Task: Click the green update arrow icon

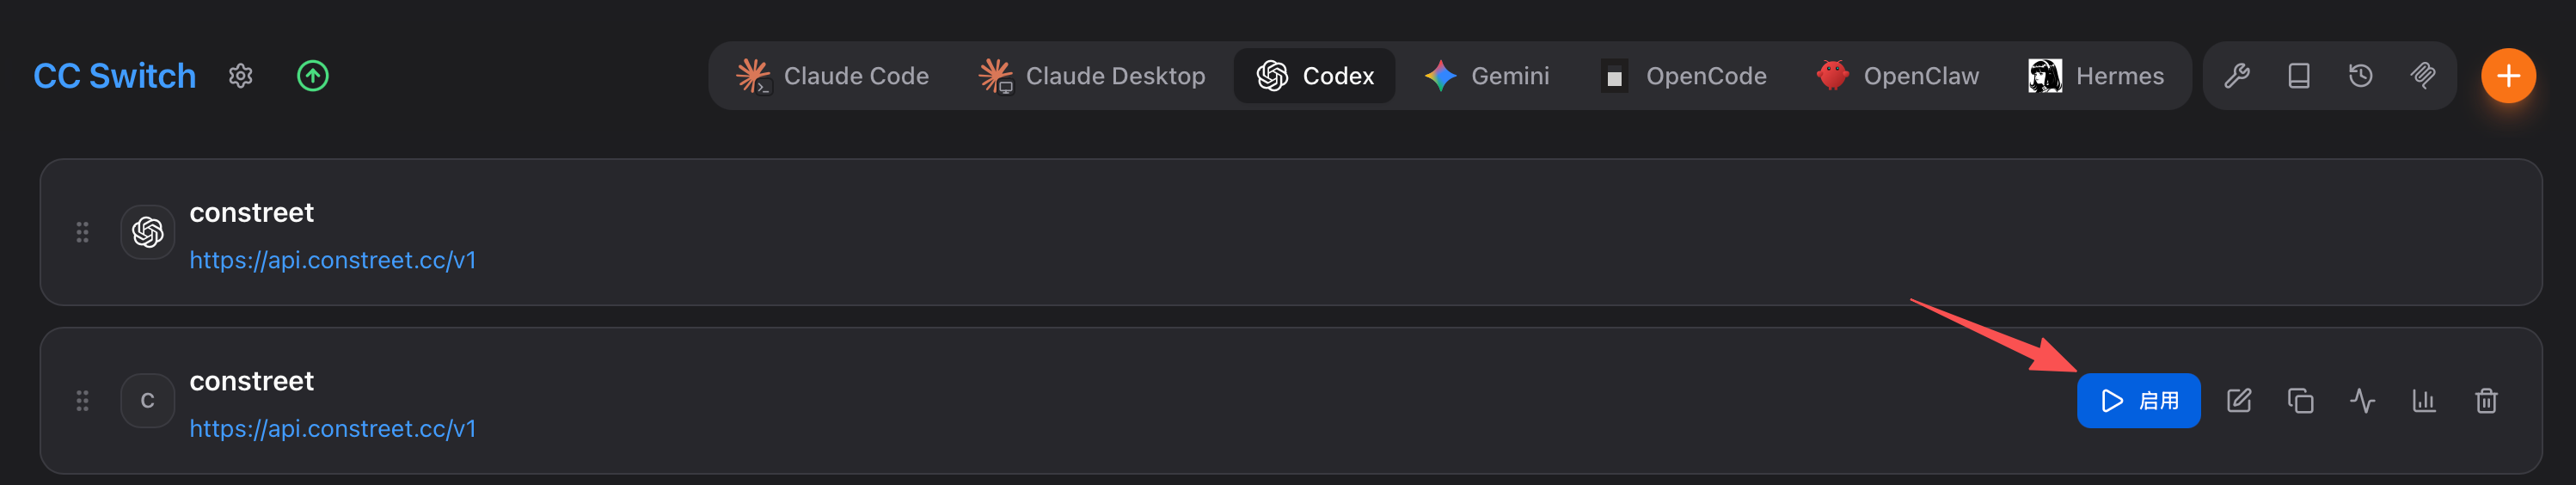Action: click(313, 76)
